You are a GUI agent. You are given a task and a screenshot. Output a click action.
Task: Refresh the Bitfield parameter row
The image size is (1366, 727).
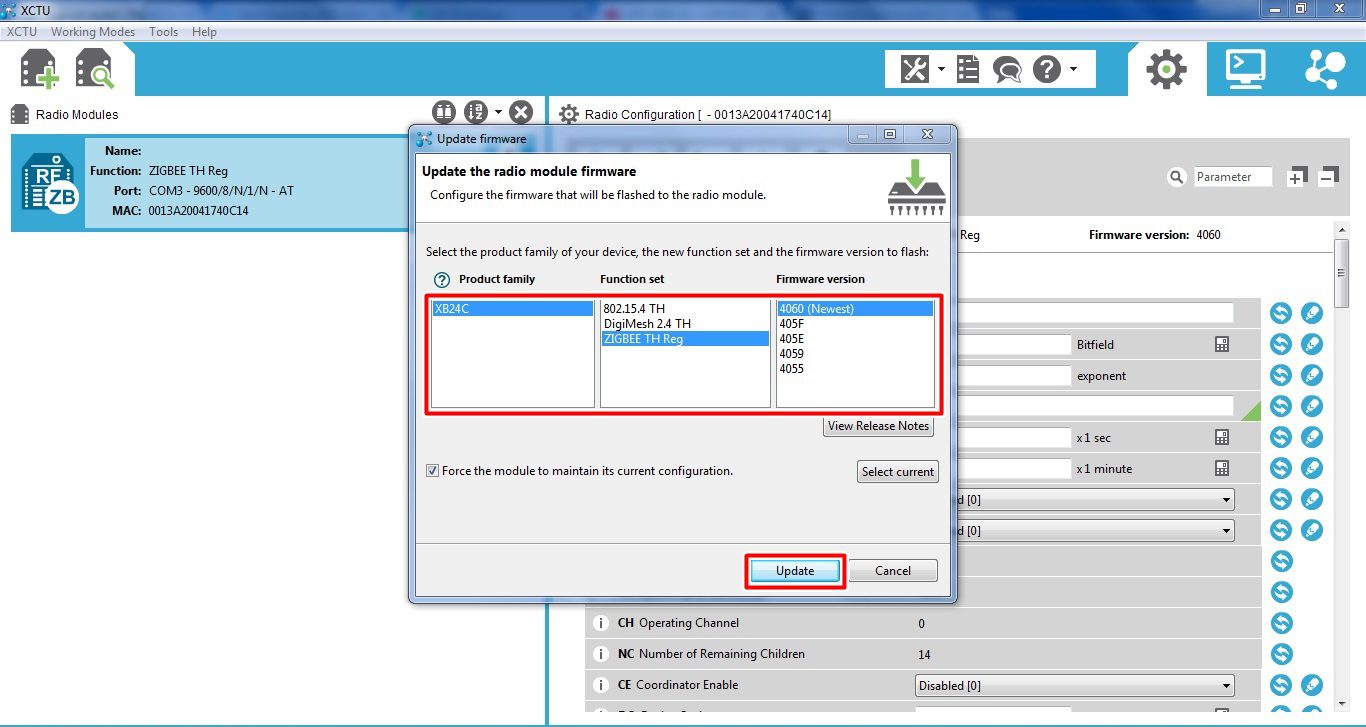coord(1281,344)
